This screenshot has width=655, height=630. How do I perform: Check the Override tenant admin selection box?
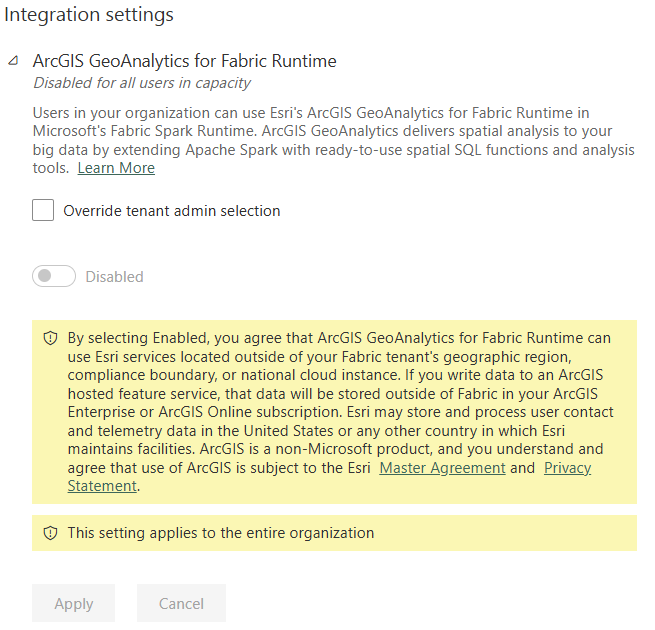click(43, 210)
